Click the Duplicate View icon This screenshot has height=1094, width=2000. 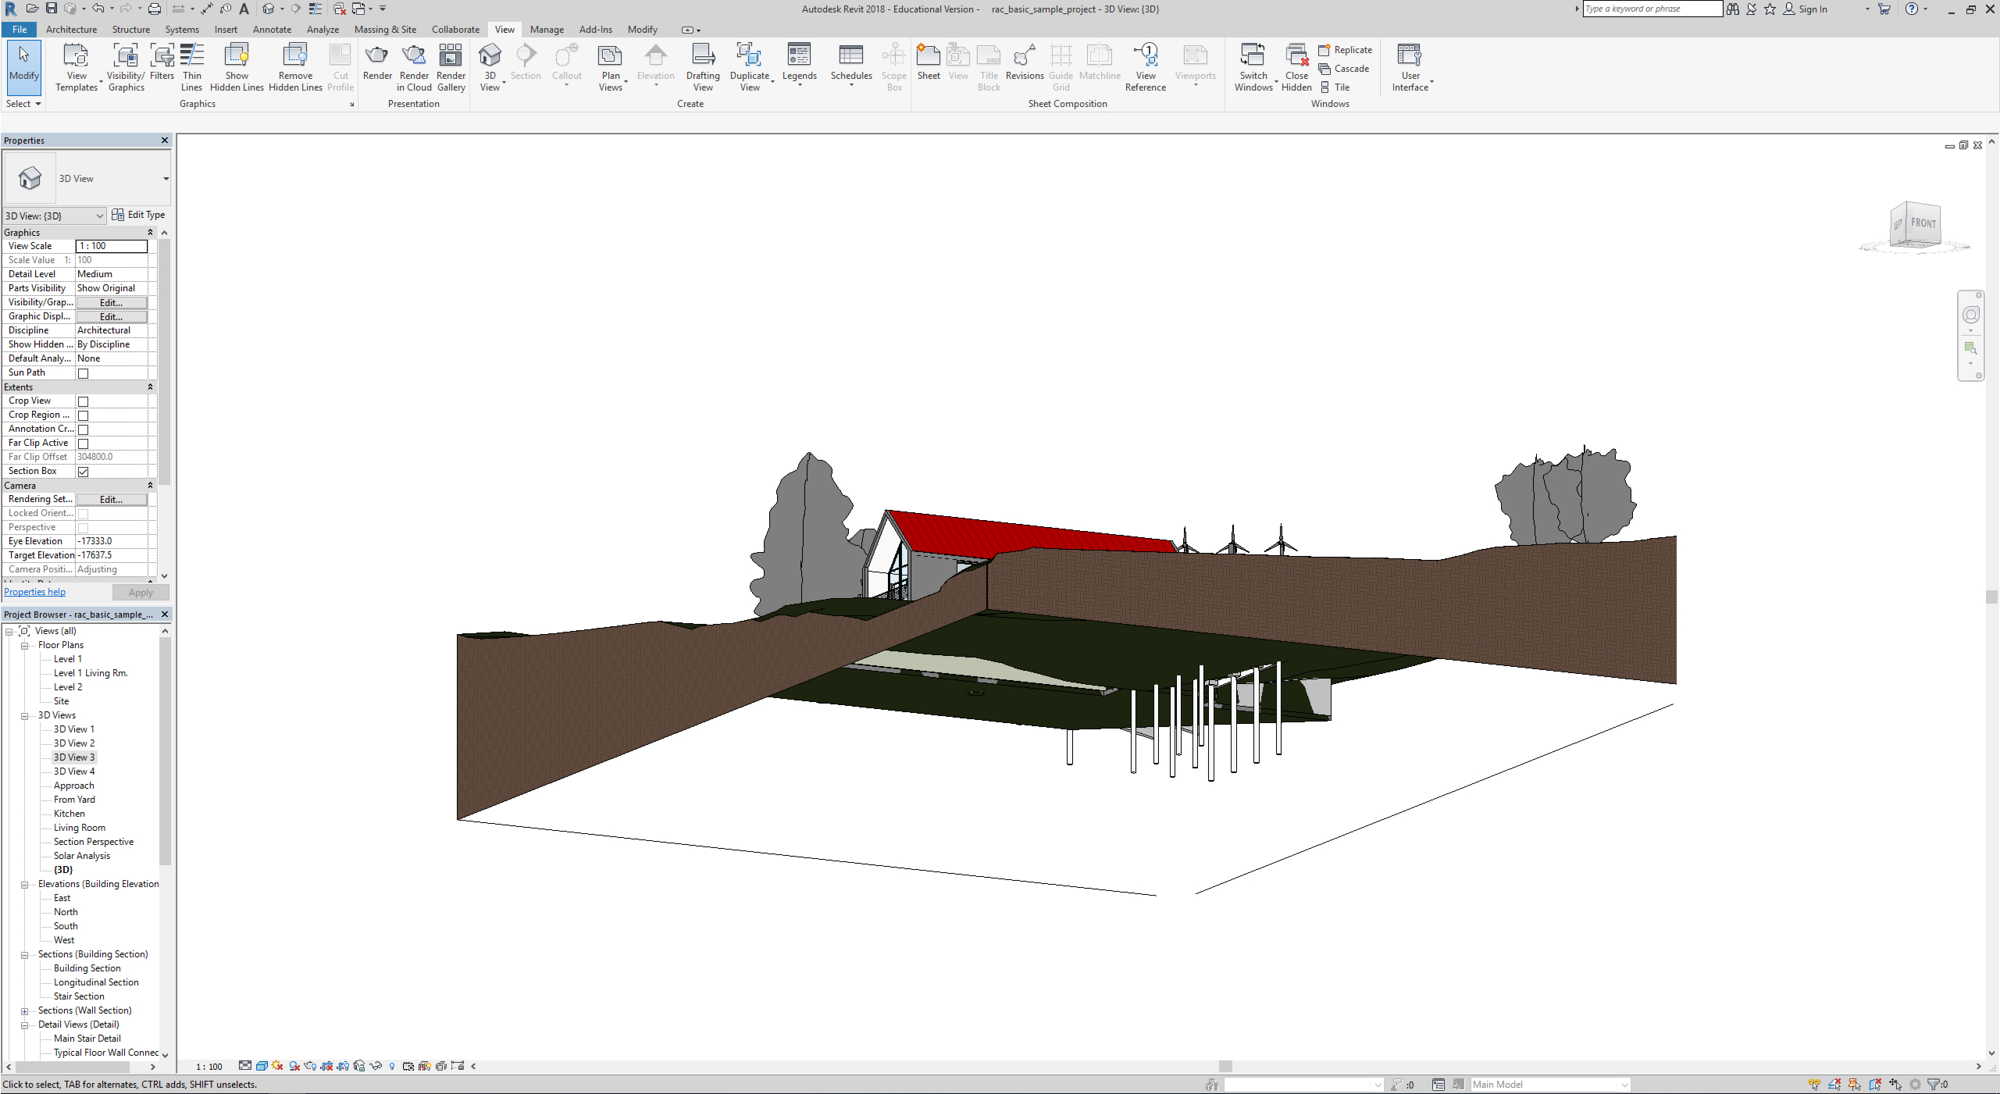click(749, 67)
